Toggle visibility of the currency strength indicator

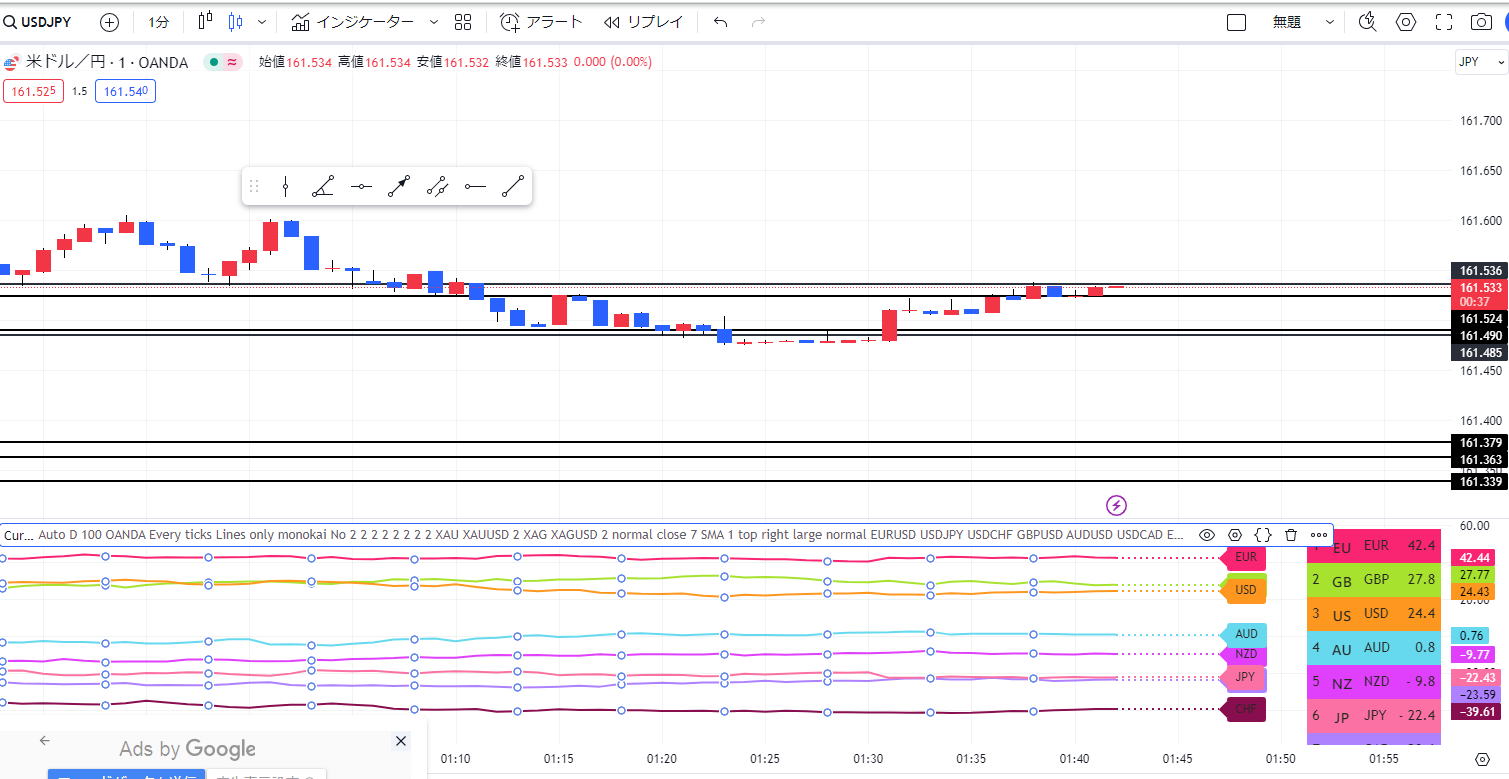tap(1207, 535)
